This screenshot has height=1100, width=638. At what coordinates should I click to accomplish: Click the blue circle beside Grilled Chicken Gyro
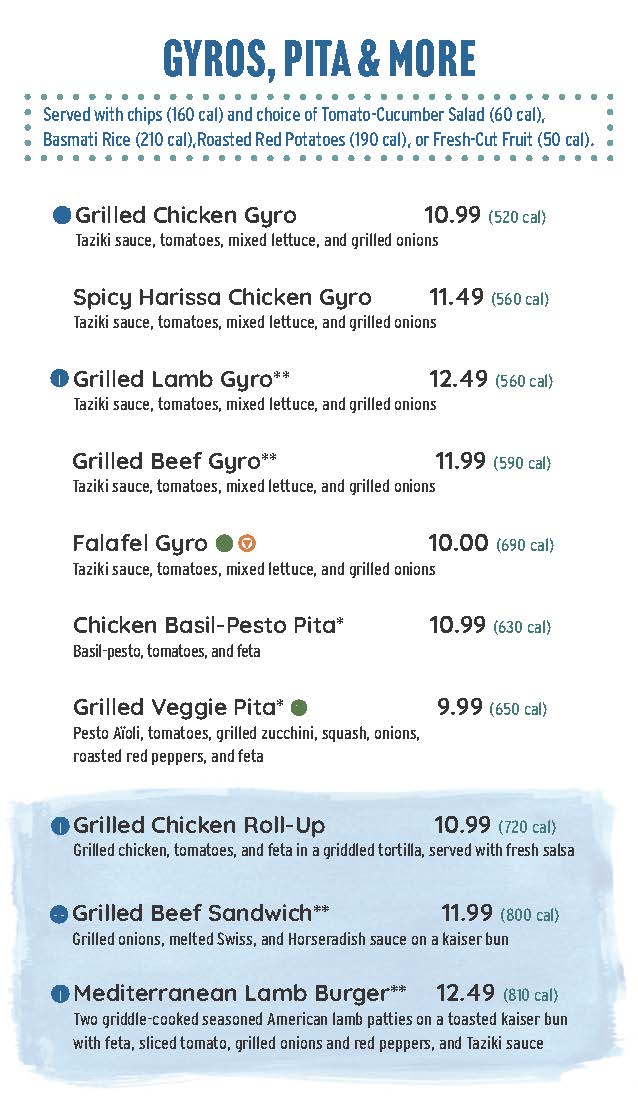click(x=61, y=215)
